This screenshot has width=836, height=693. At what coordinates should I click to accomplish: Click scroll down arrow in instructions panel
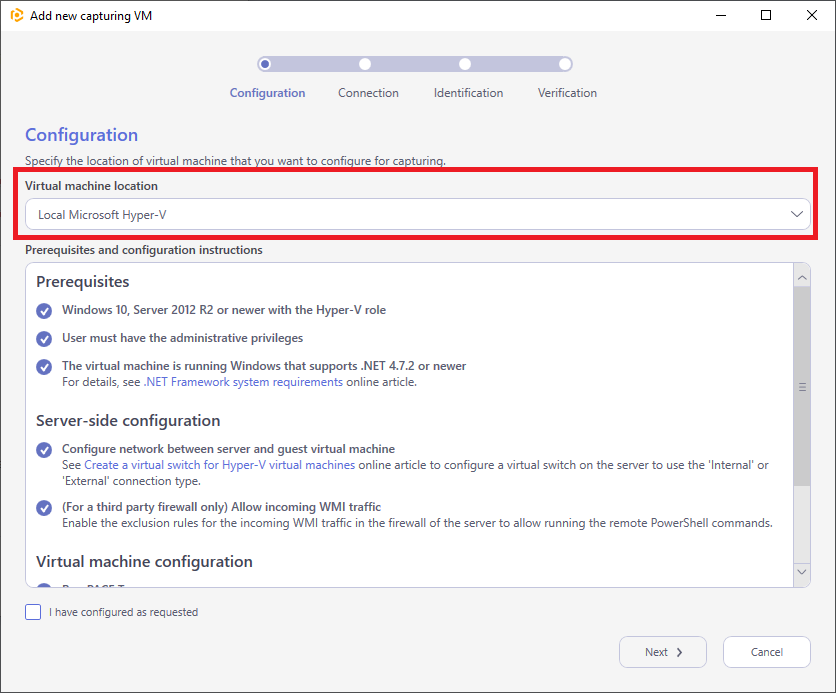tap(802, 572)
